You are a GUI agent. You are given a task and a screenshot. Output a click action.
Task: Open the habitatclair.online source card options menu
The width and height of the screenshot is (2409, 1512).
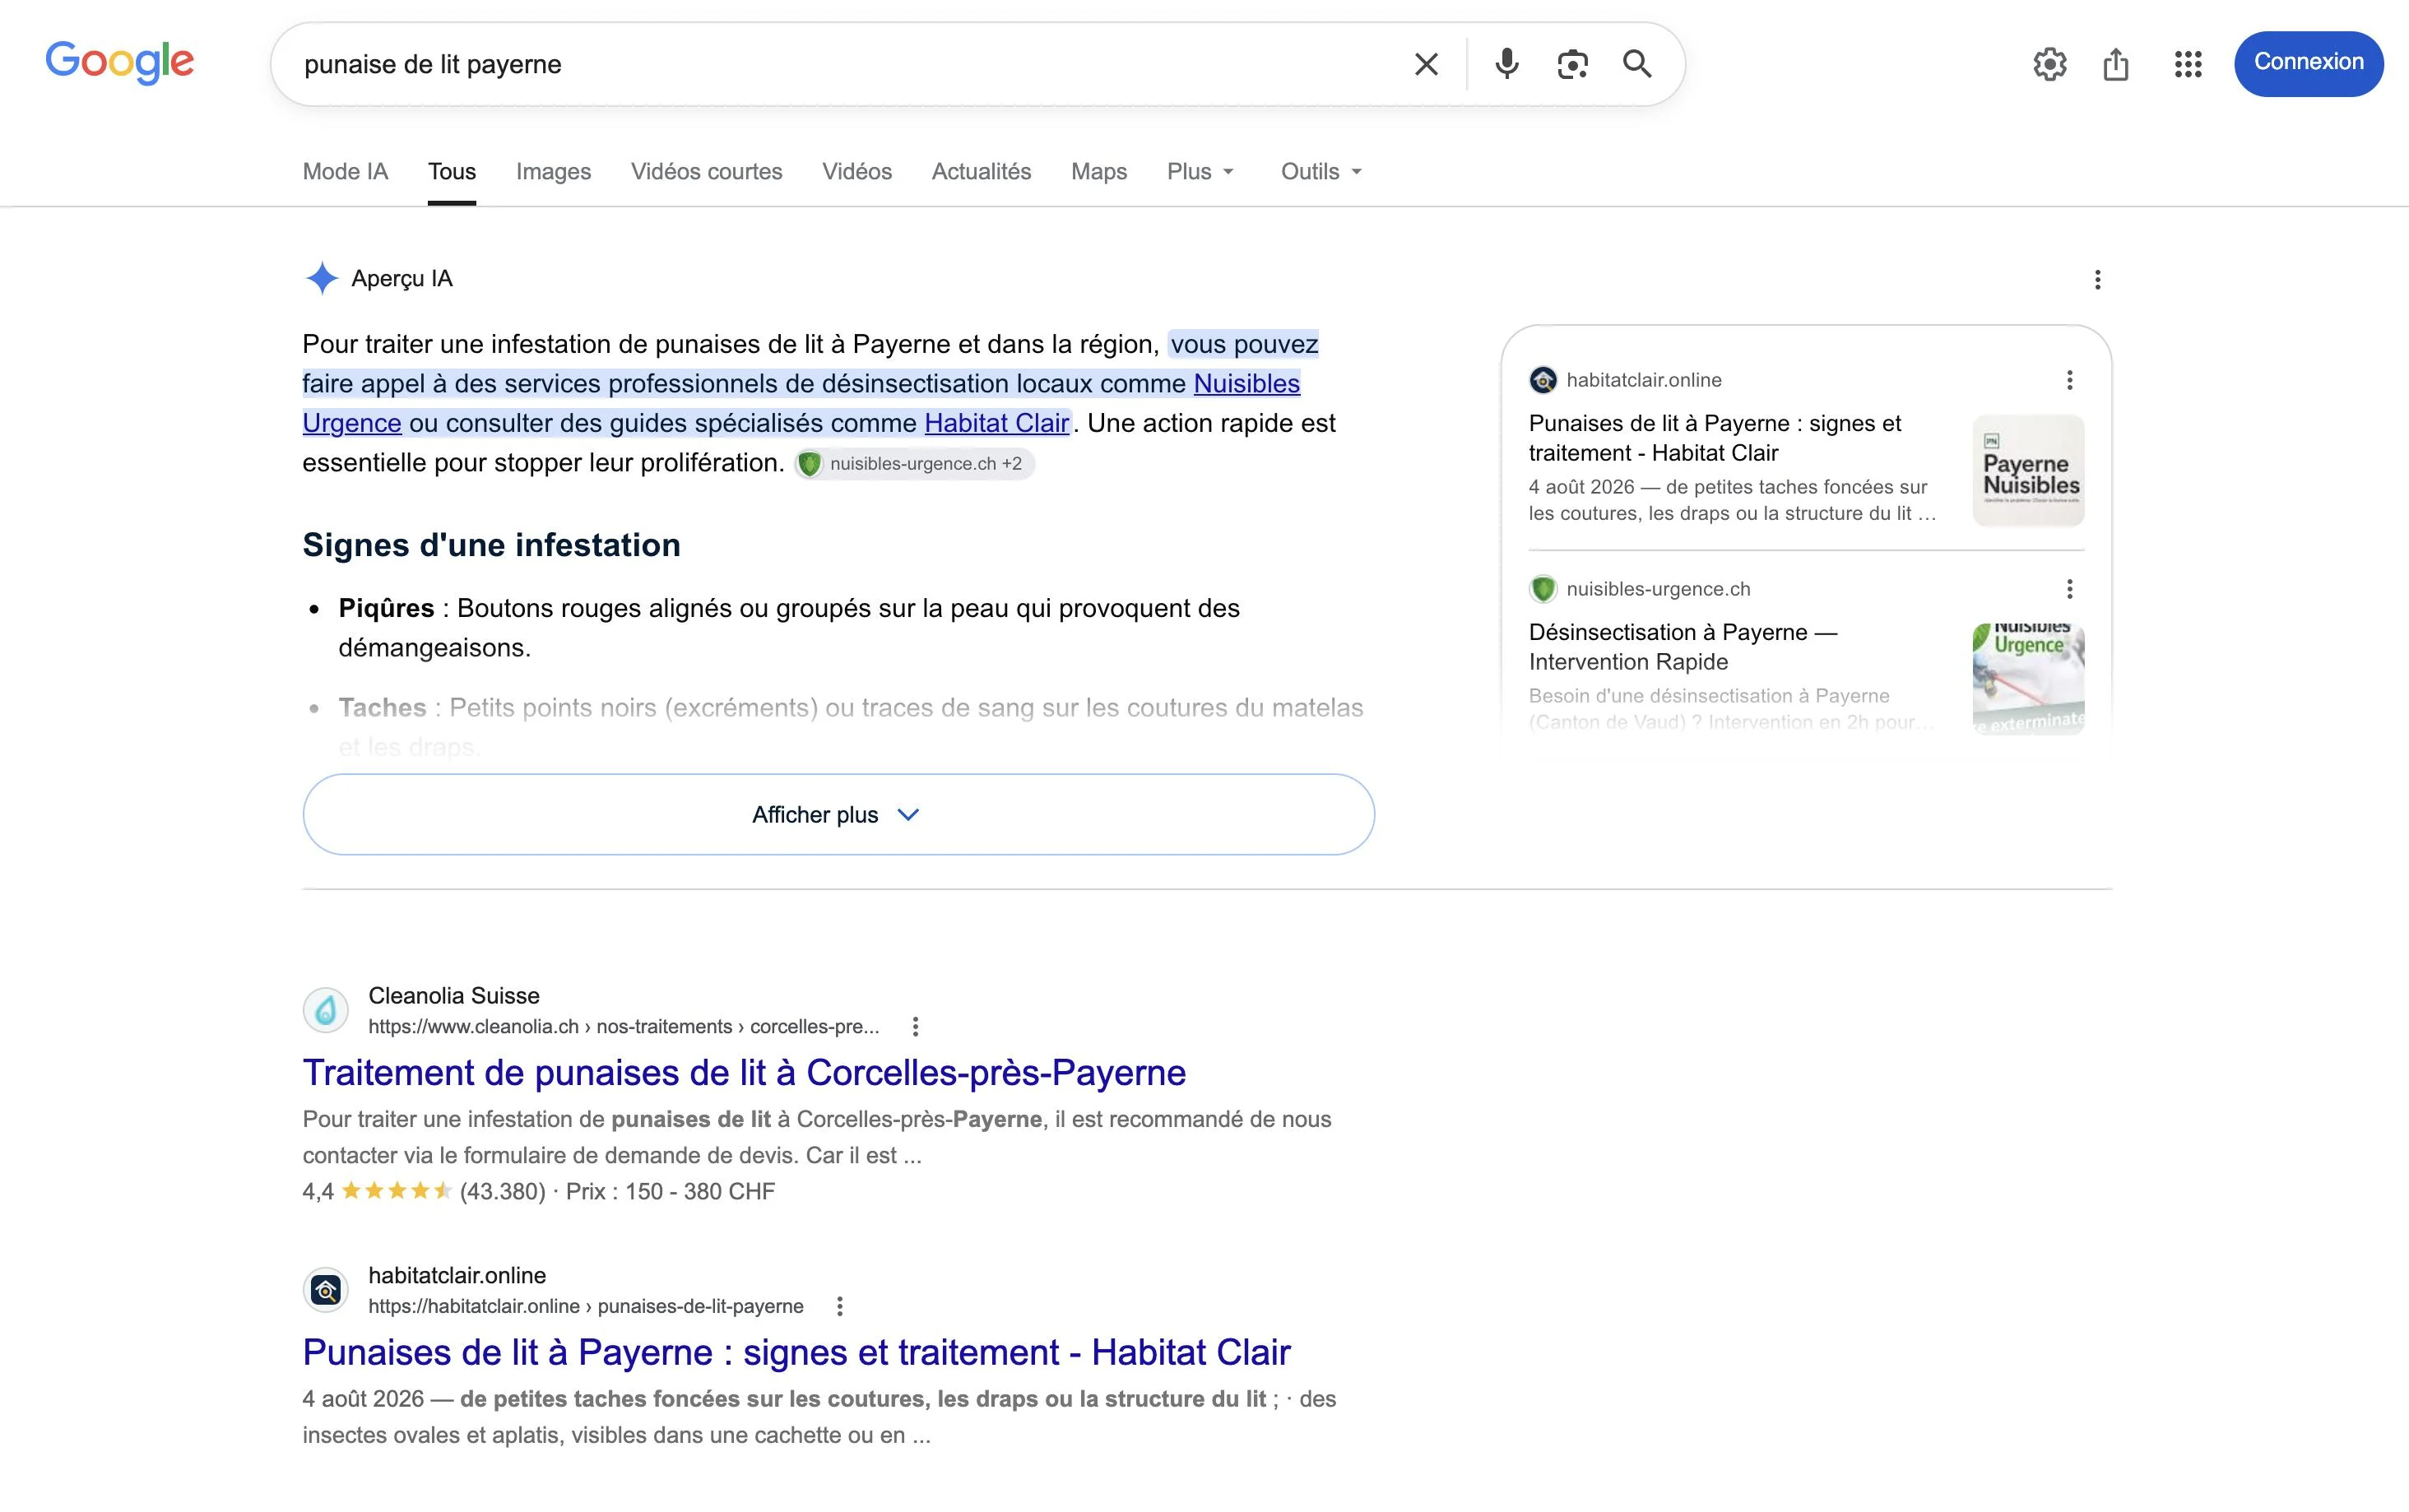[x=2069, y=380]
